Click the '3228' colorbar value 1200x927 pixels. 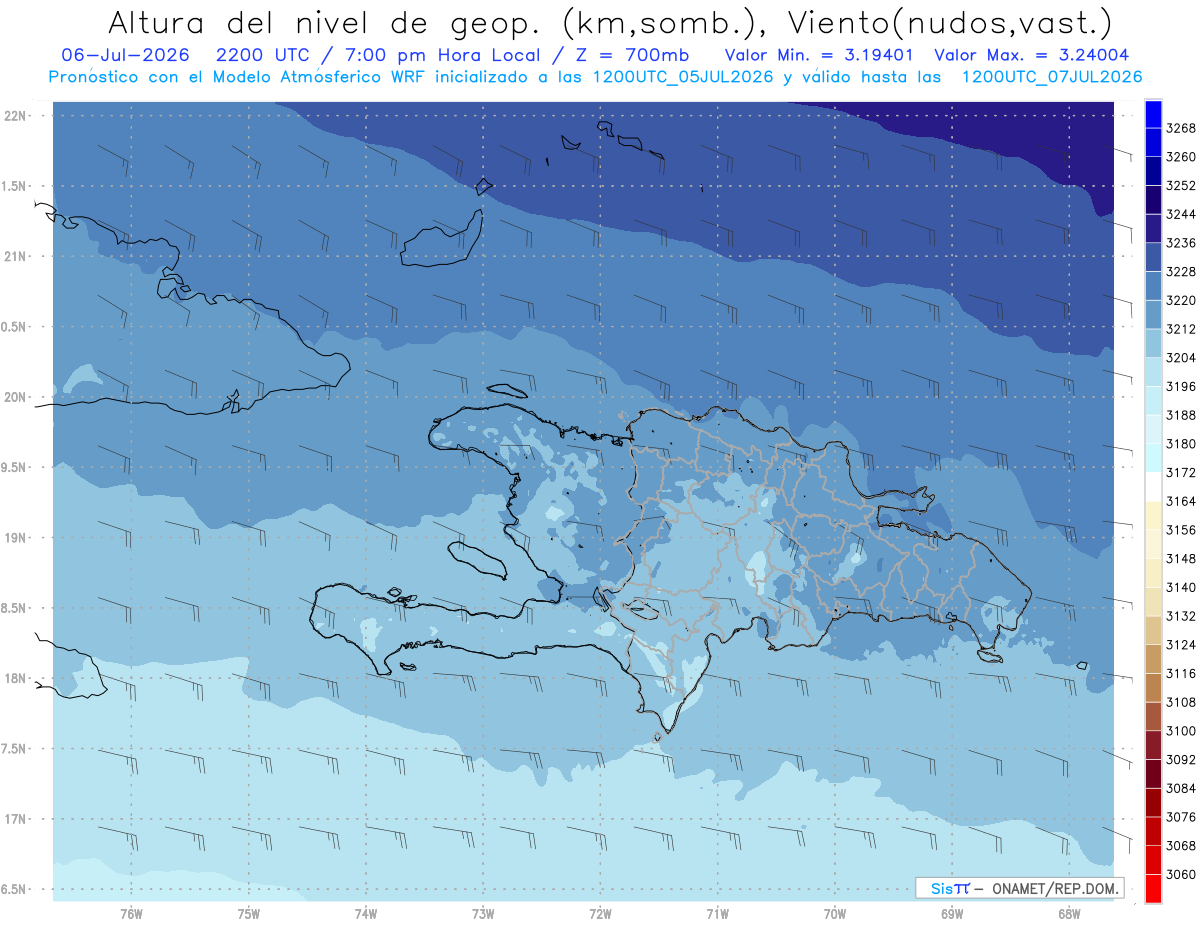point(1181,272)
